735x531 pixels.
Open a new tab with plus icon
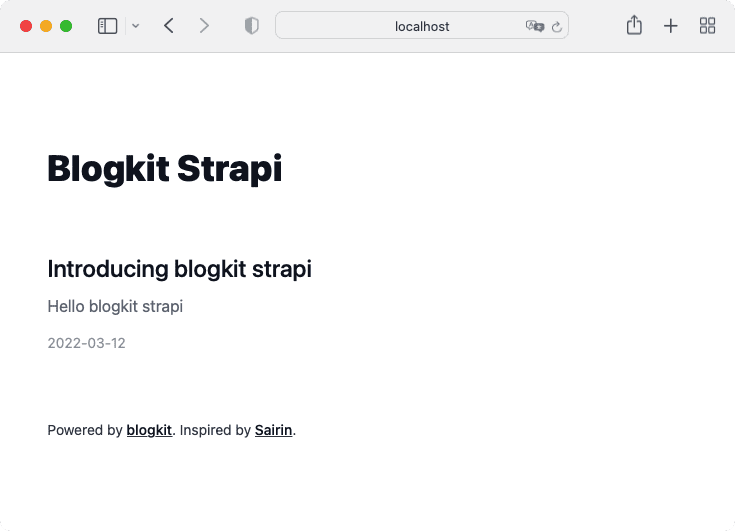point(671,26)
